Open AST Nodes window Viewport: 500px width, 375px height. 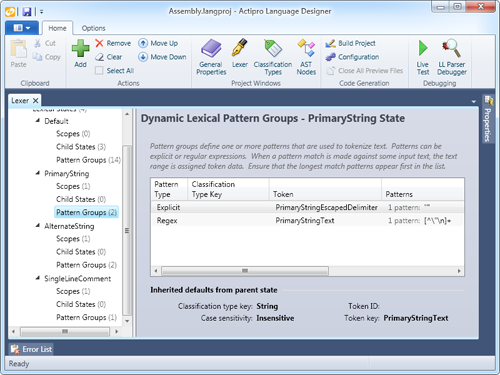coord(306,57)
